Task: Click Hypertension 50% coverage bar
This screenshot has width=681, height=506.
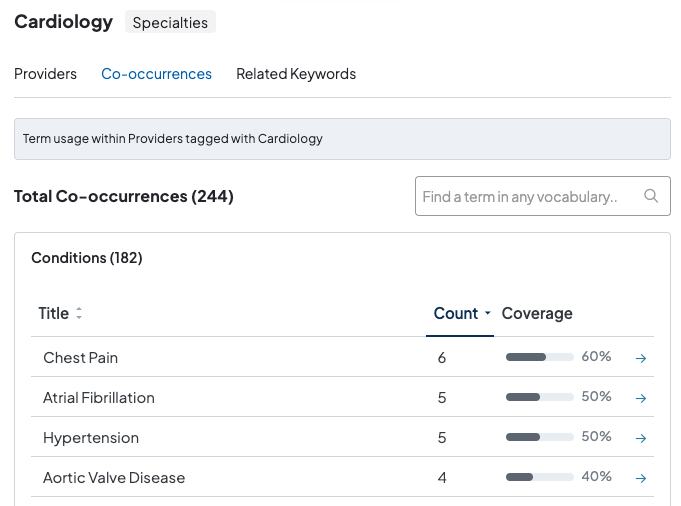Action: click(540, 437)
